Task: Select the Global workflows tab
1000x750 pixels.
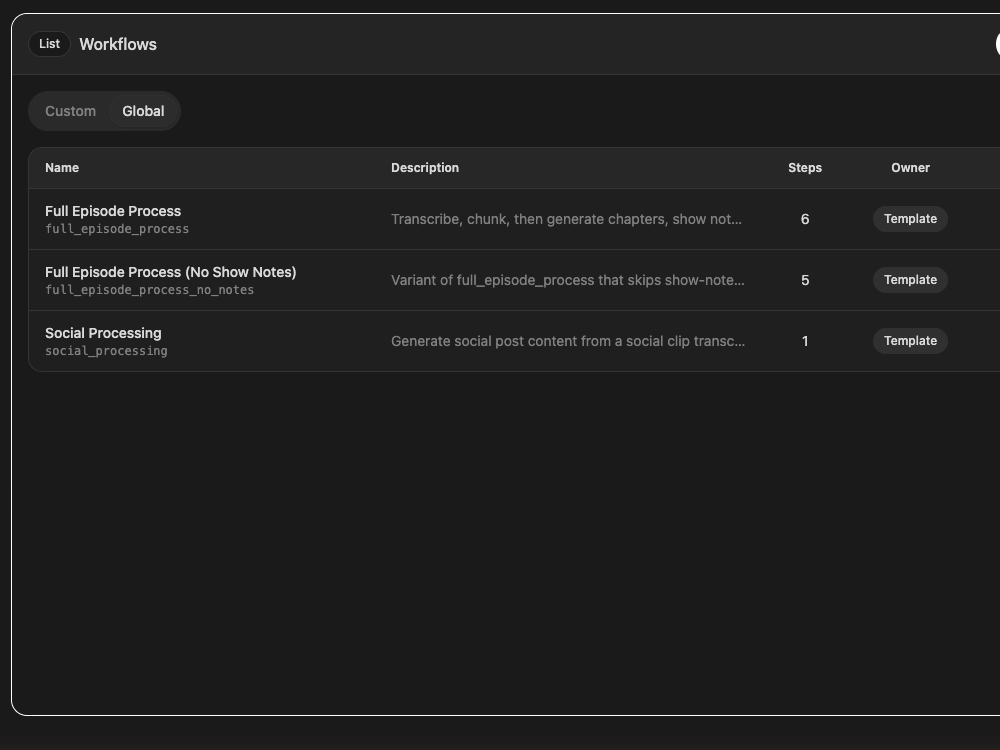Action: (143, 111)
